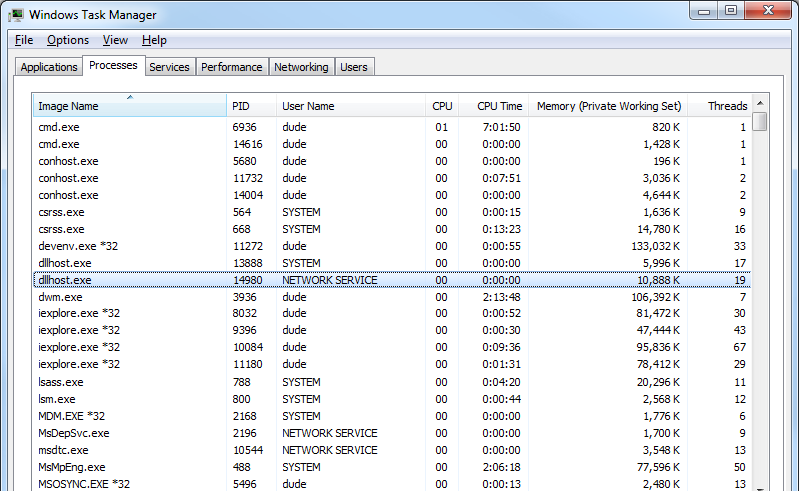800x491 pixels.
Task: Switch to the Services tab
Action: click(x=169, y=67)
